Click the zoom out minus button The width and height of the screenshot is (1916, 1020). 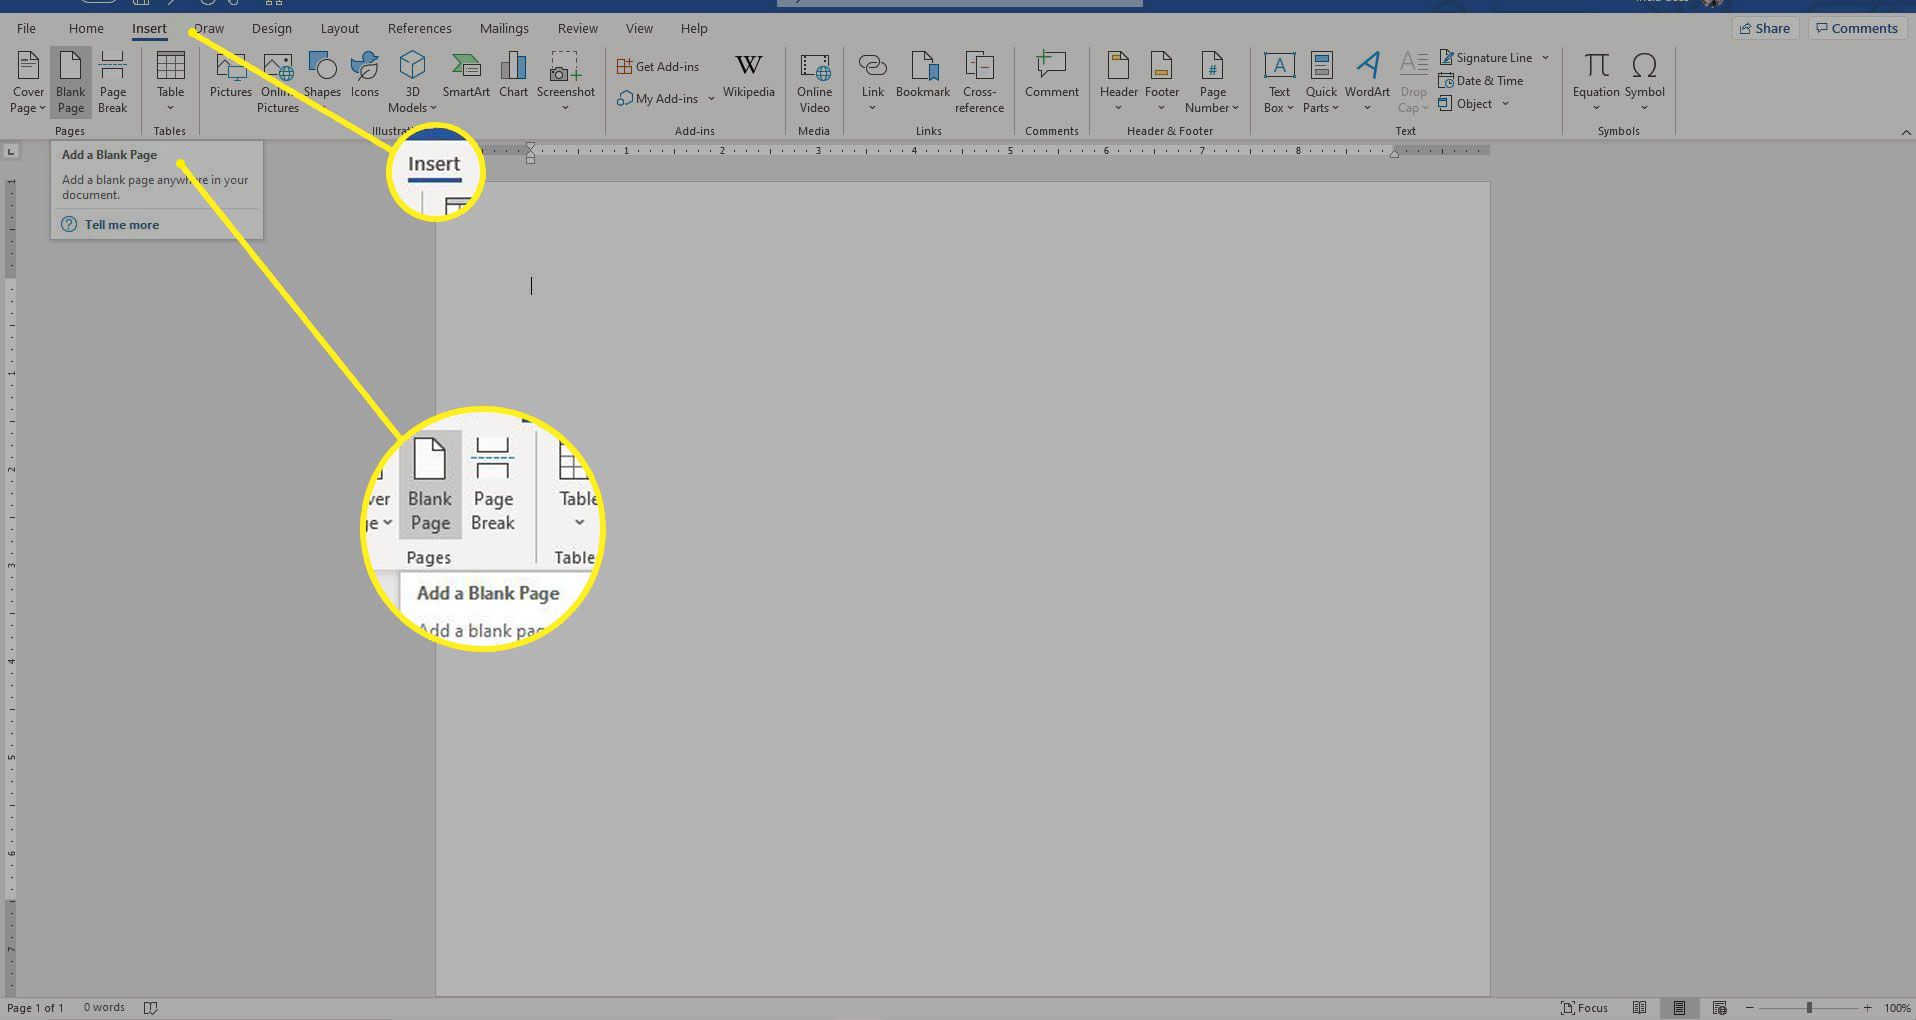(1749, 1007)
